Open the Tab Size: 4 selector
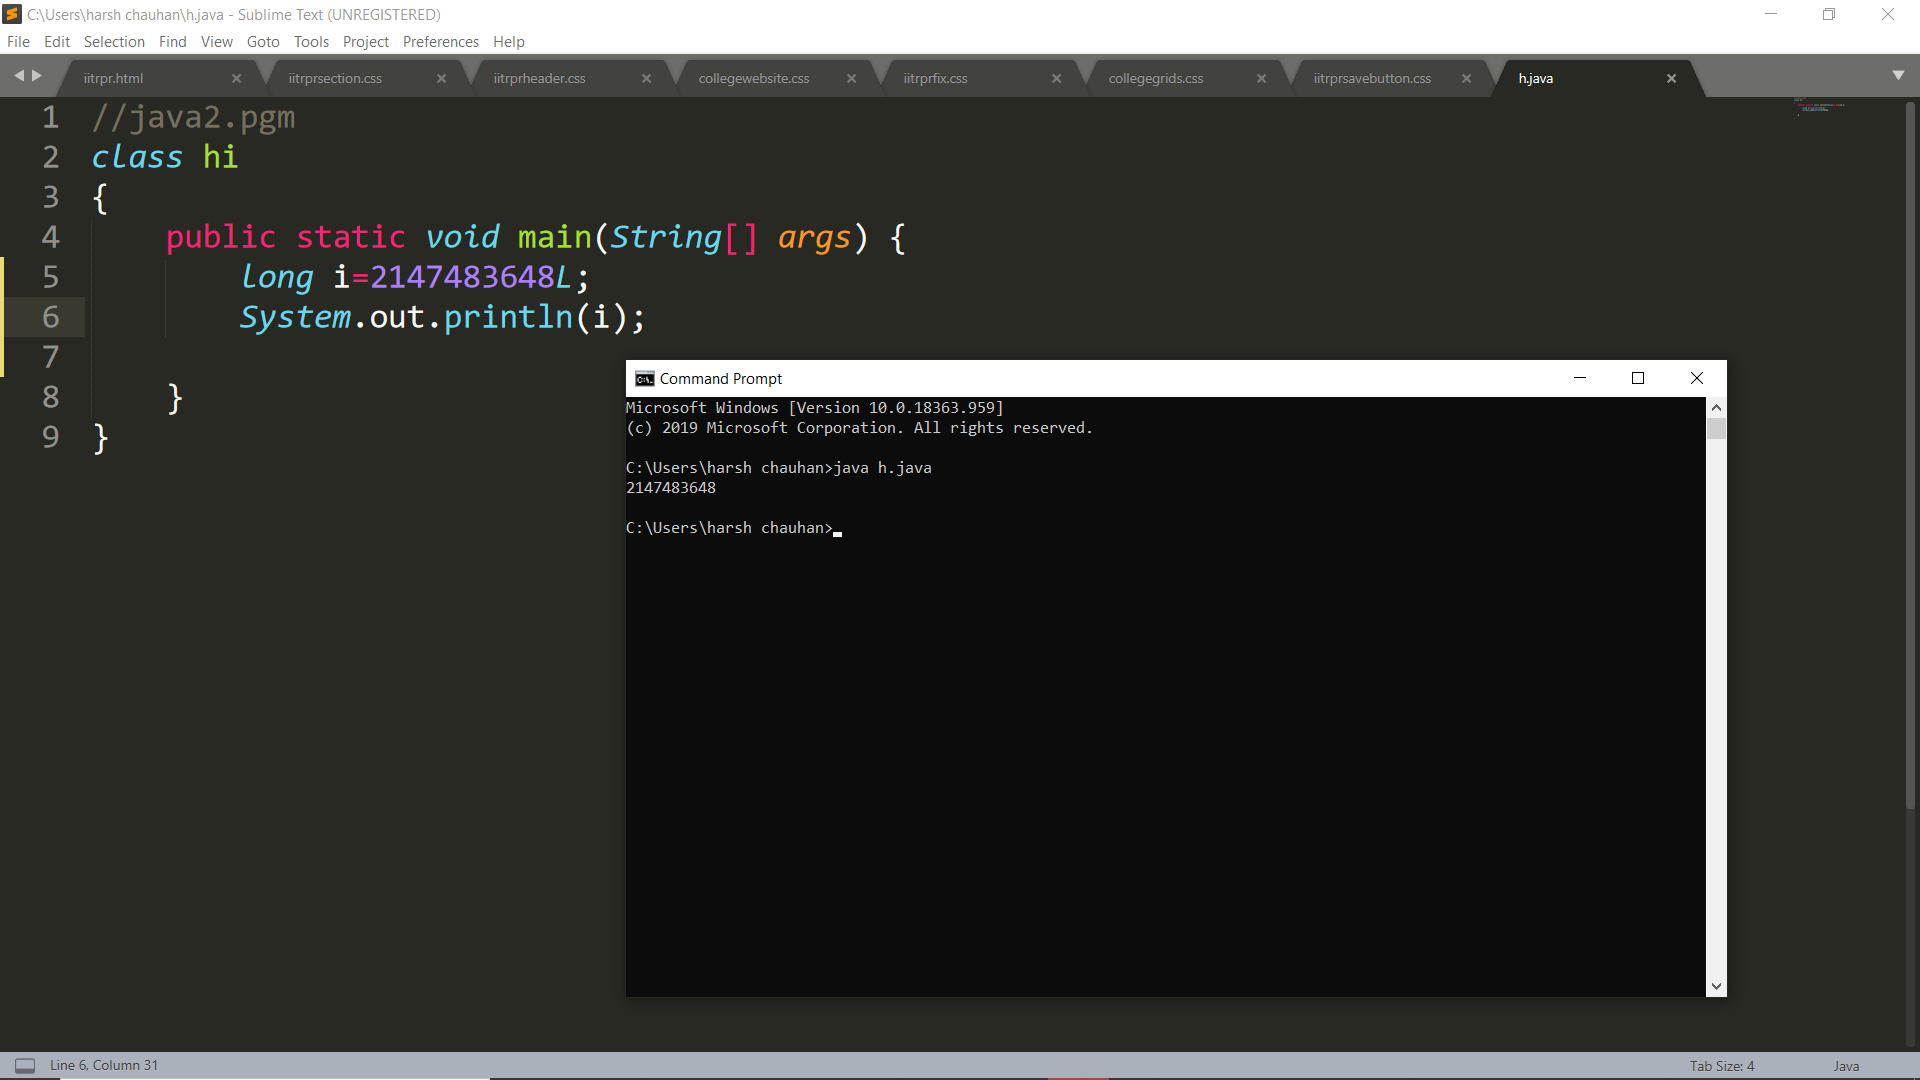 [1721, 1066]
